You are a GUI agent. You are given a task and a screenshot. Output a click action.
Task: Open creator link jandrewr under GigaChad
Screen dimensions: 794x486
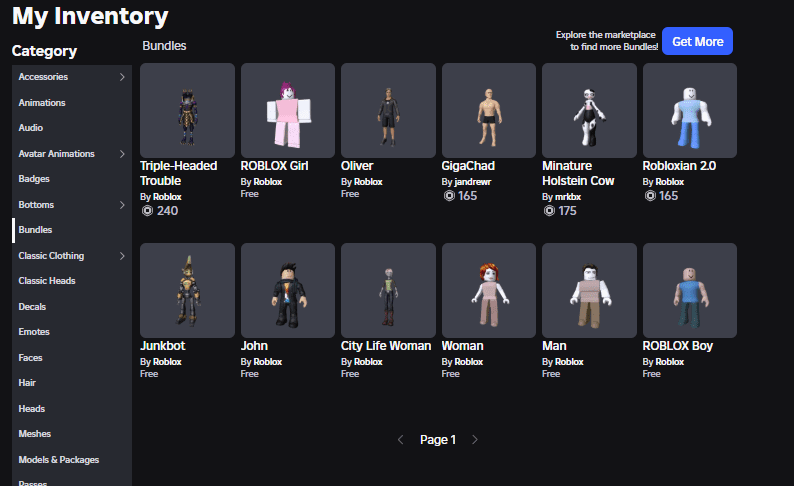pos(471,182)
